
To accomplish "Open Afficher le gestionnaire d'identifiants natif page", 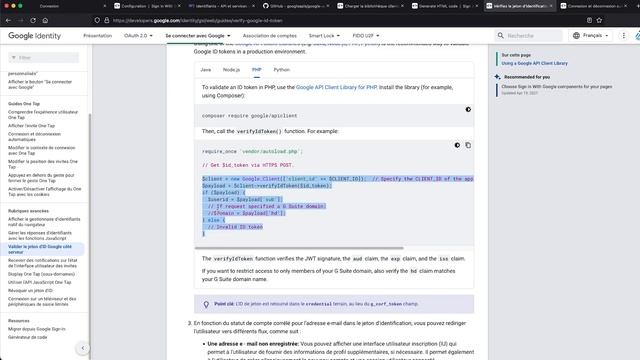I will click(44, 222).
